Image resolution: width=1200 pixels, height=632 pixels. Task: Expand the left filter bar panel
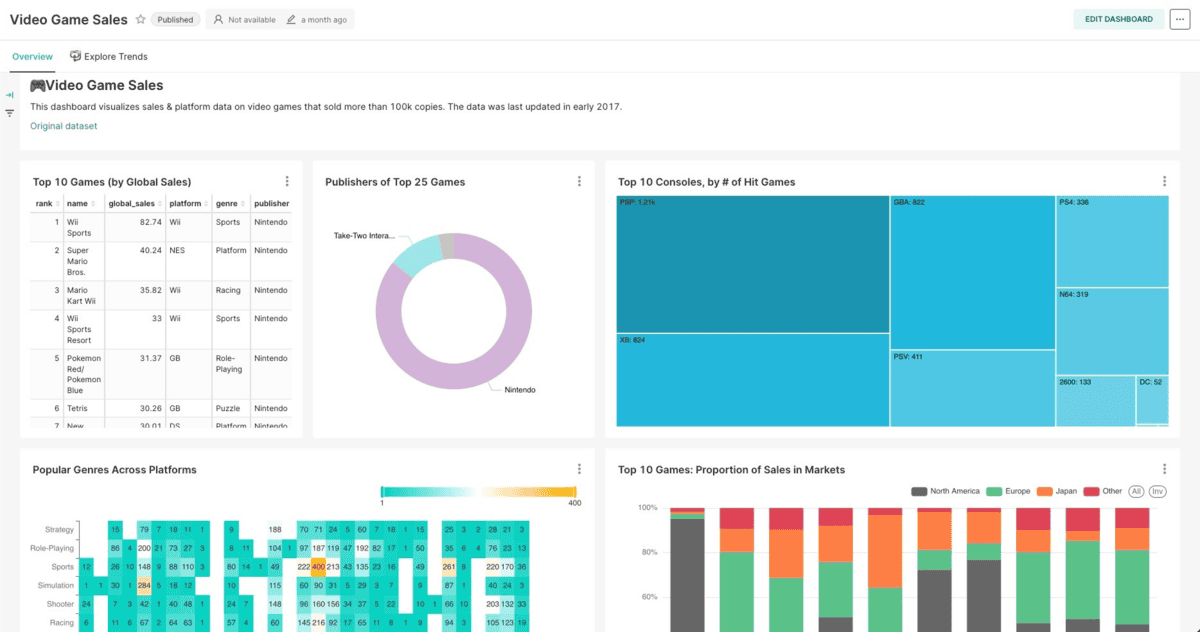click(x=10, y=95)
